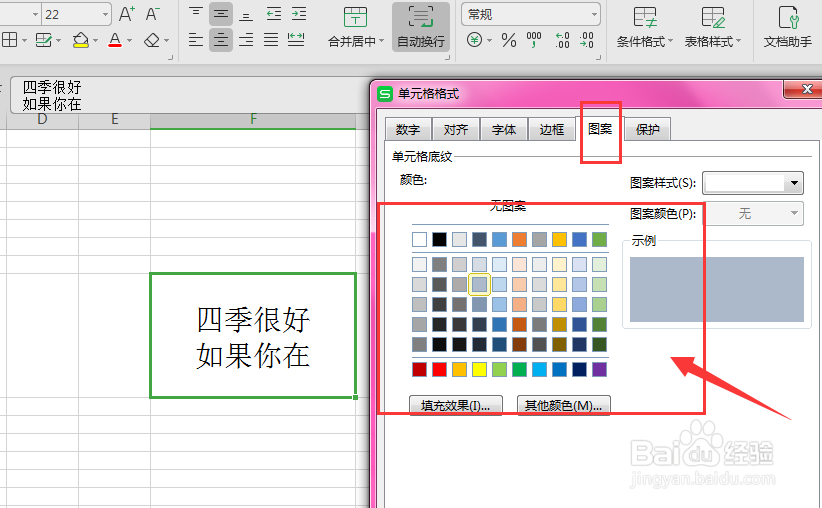Viewport: 822px width, 508px height.
Task: Open the 常规 number format dropdown
Action: pyautogui.click(x=594, y=14)
